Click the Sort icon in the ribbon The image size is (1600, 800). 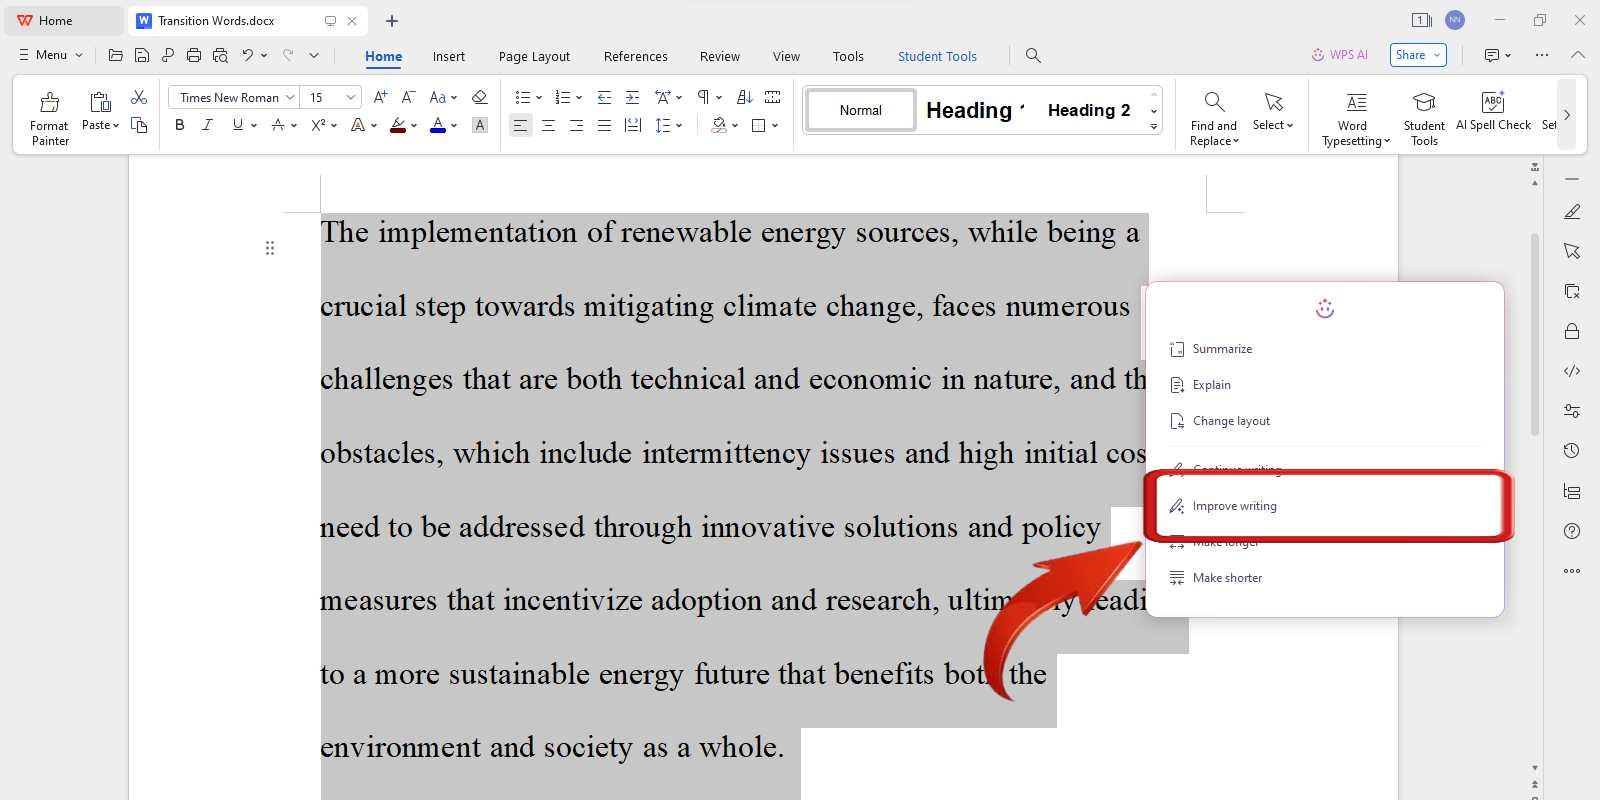tap(744, 97)
